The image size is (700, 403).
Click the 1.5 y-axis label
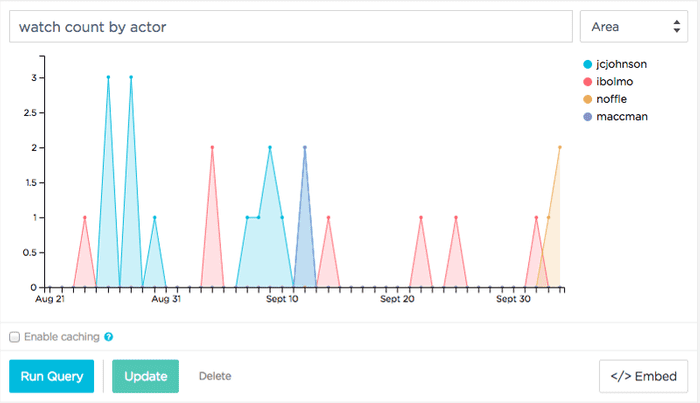(x=30, y=183)
